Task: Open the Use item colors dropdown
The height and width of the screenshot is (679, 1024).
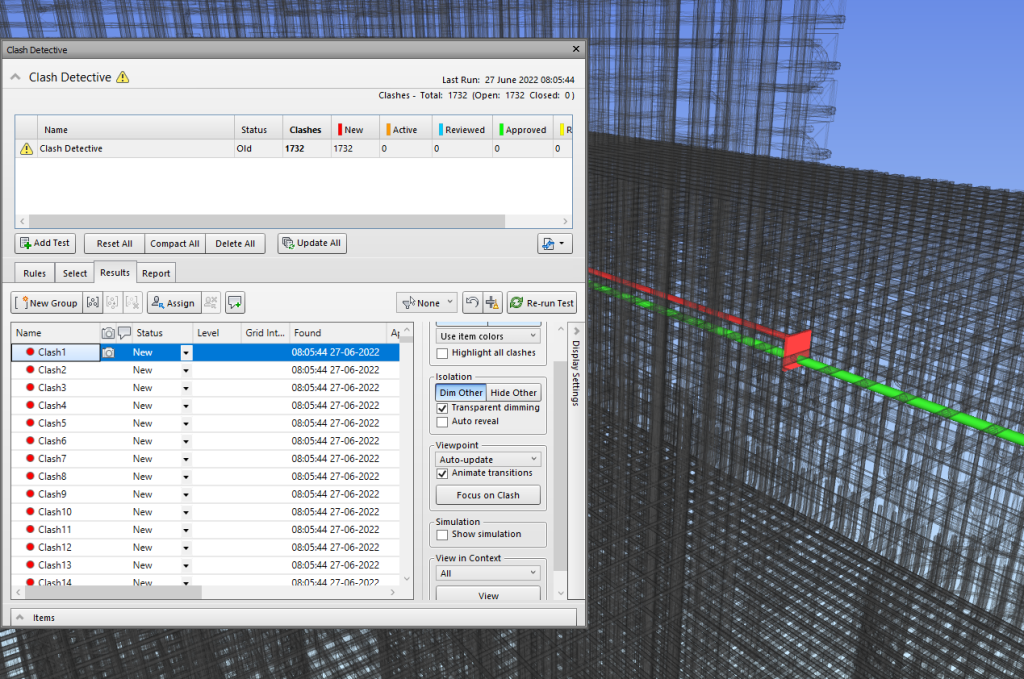Action: point(488,336)
